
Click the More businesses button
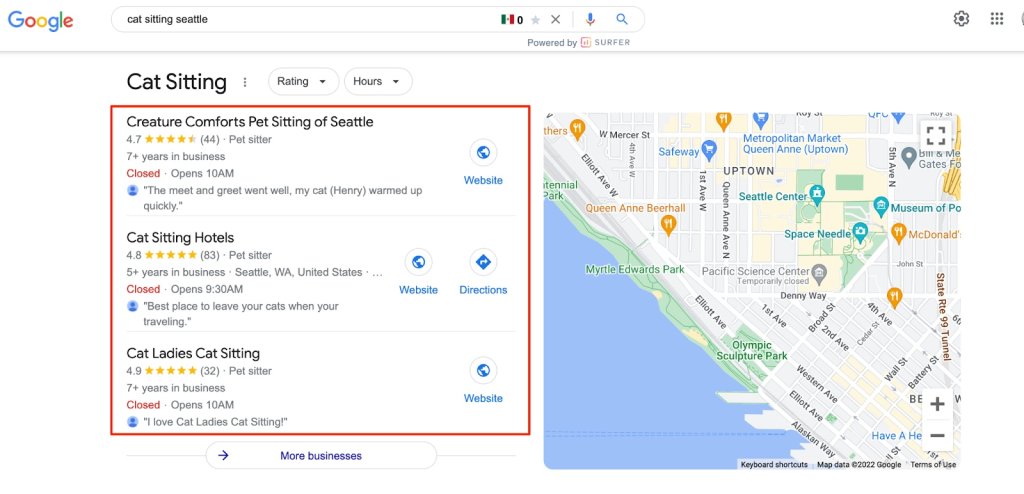tap(321, 455)
